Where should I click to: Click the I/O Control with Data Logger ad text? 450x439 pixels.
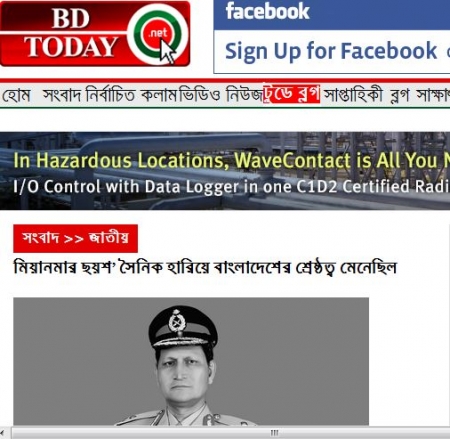click(x=231, y=187)
